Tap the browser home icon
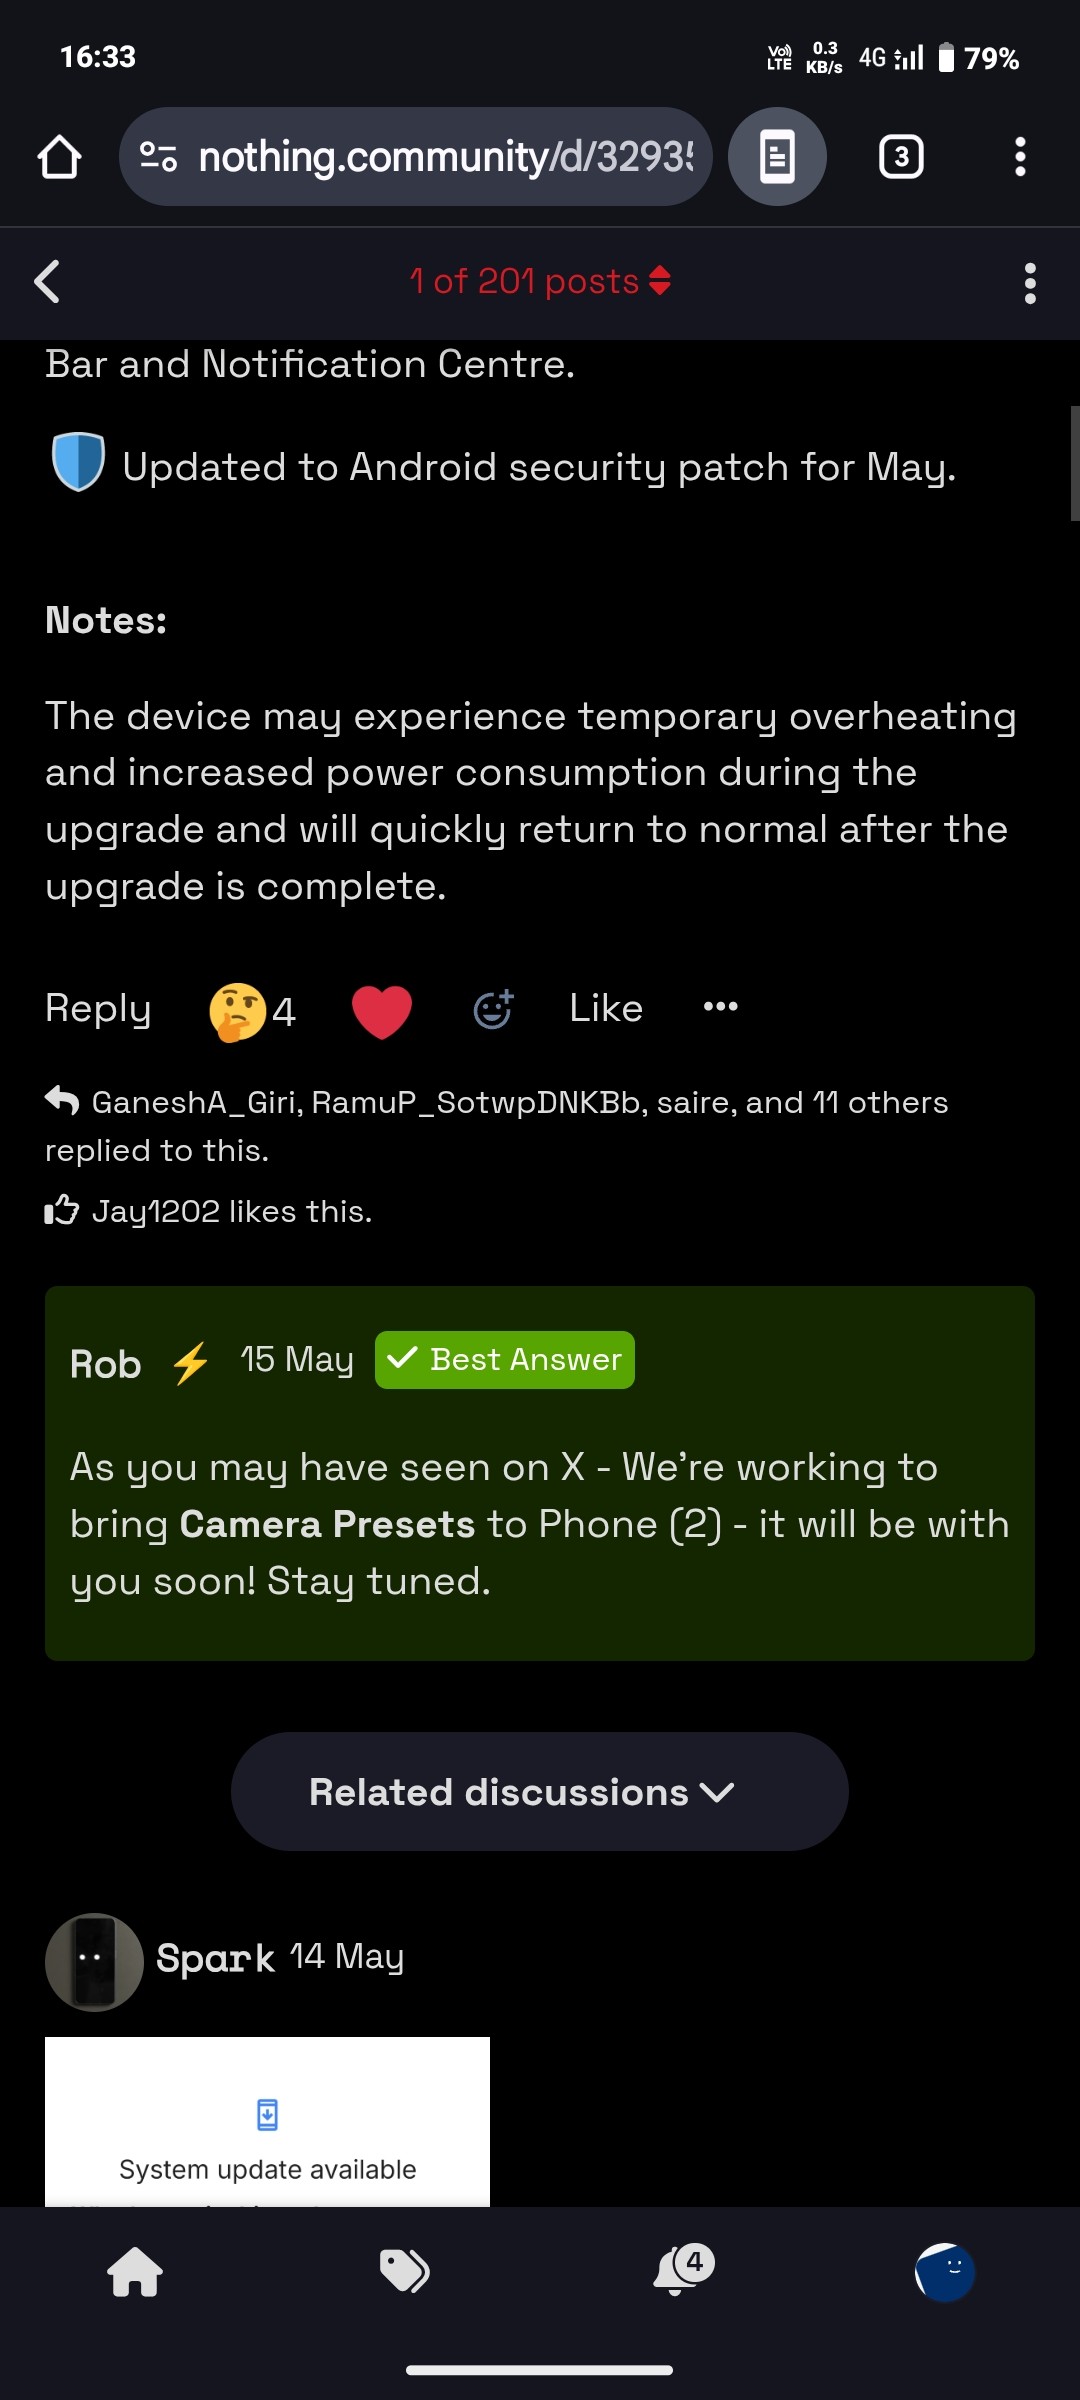 point(59,157)
